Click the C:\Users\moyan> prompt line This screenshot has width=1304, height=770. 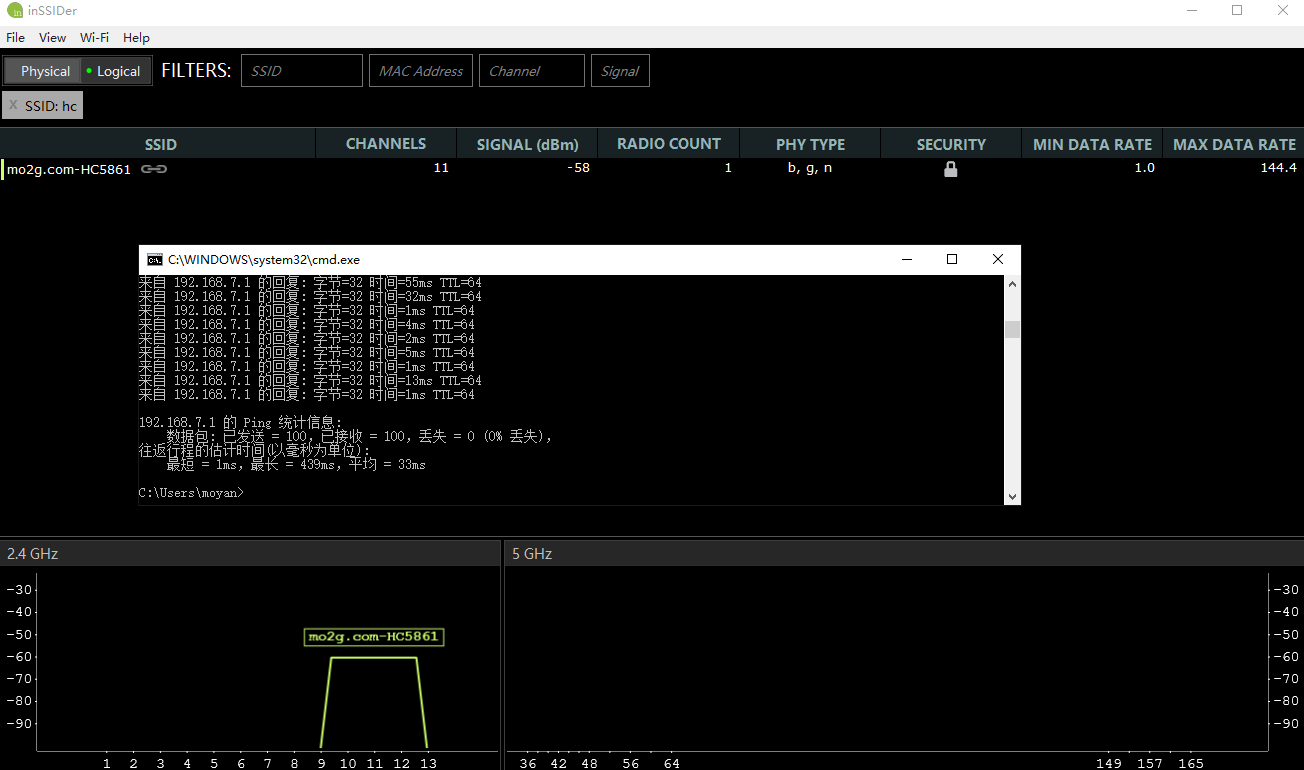click(191, 493)
